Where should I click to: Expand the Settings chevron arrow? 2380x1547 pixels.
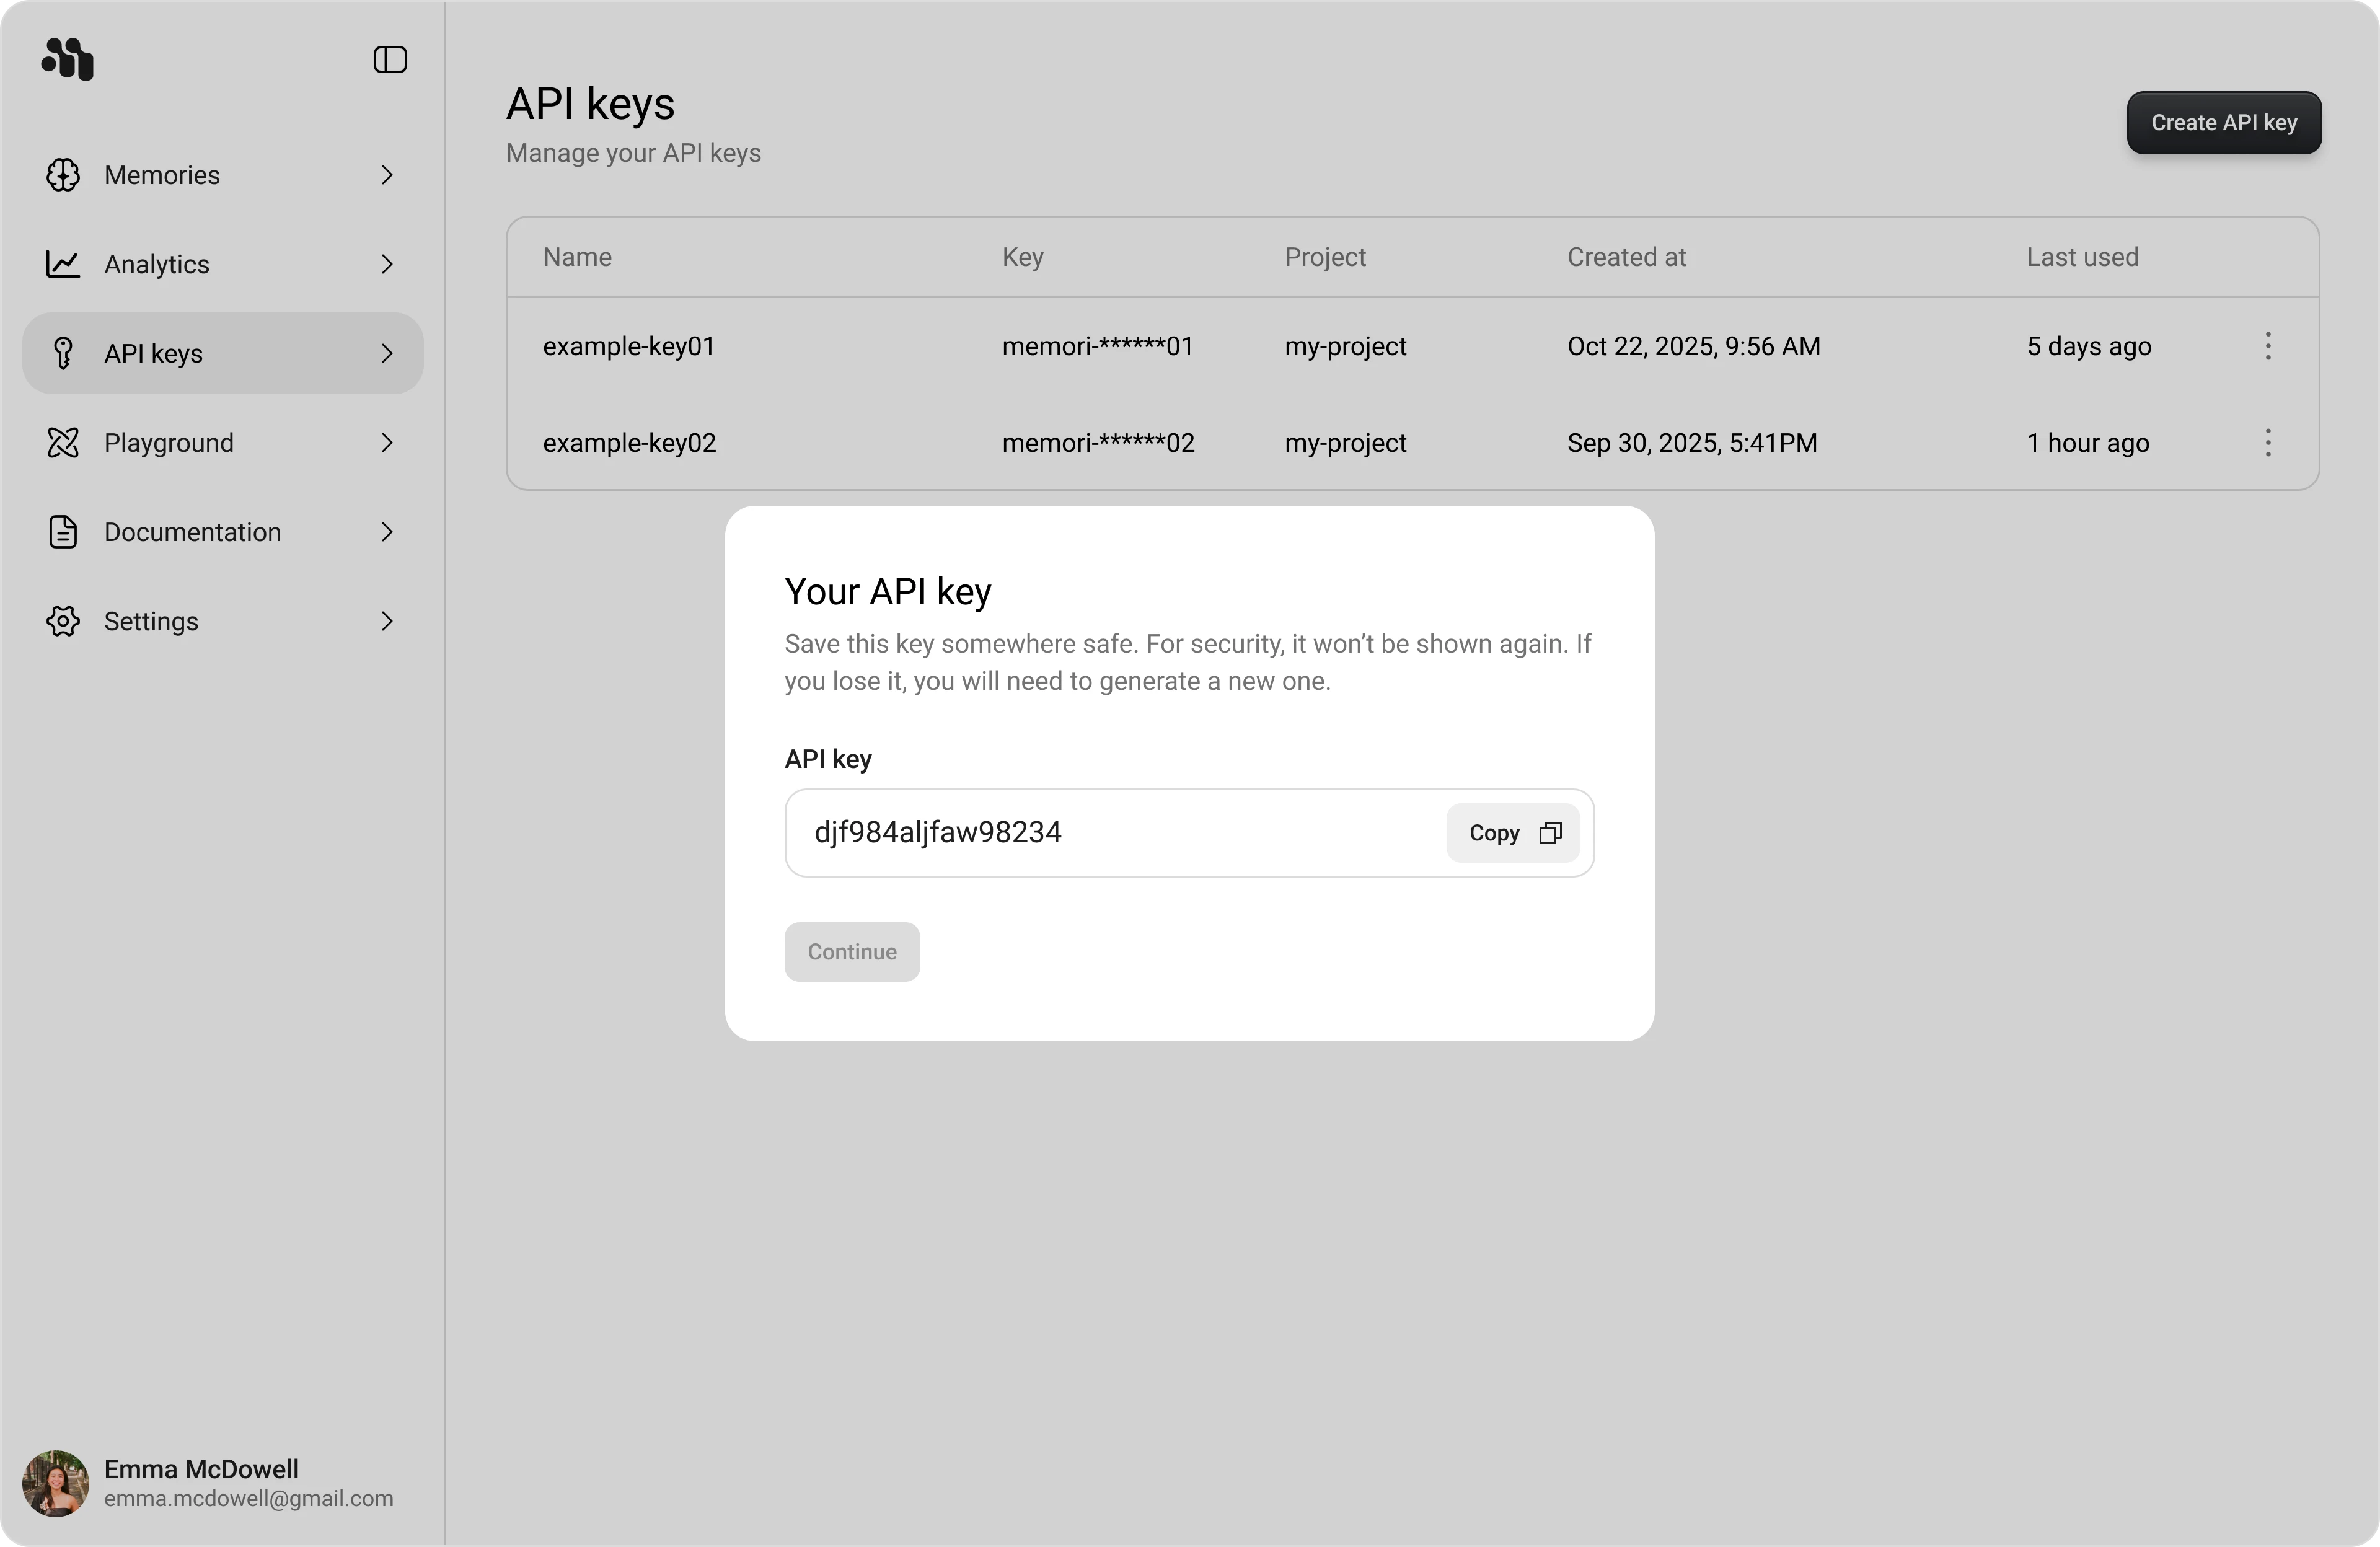tap(387, 621)
